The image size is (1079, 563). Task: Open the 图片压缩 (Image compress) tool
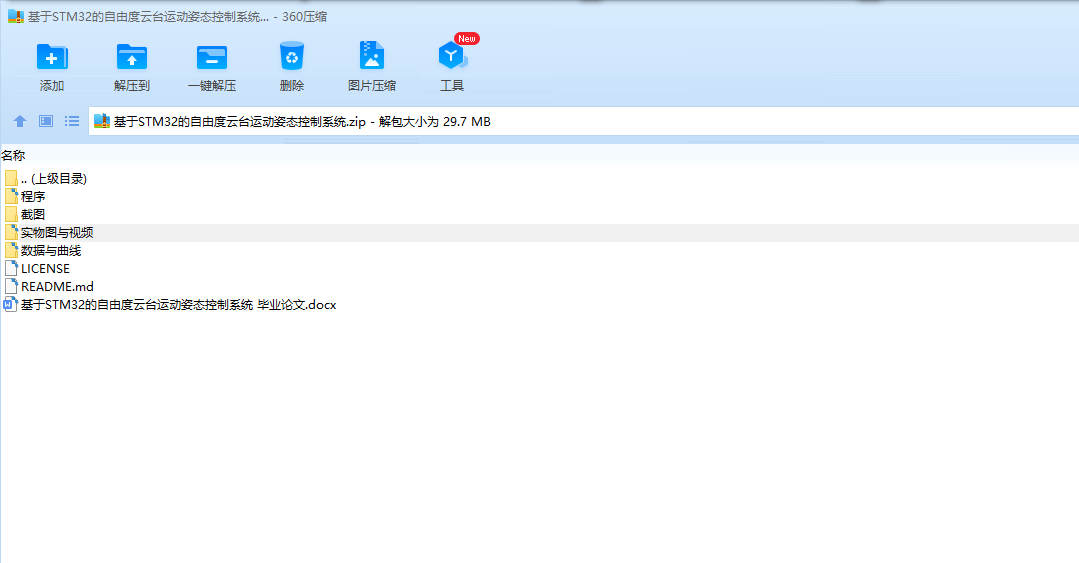tap(372, 56)
